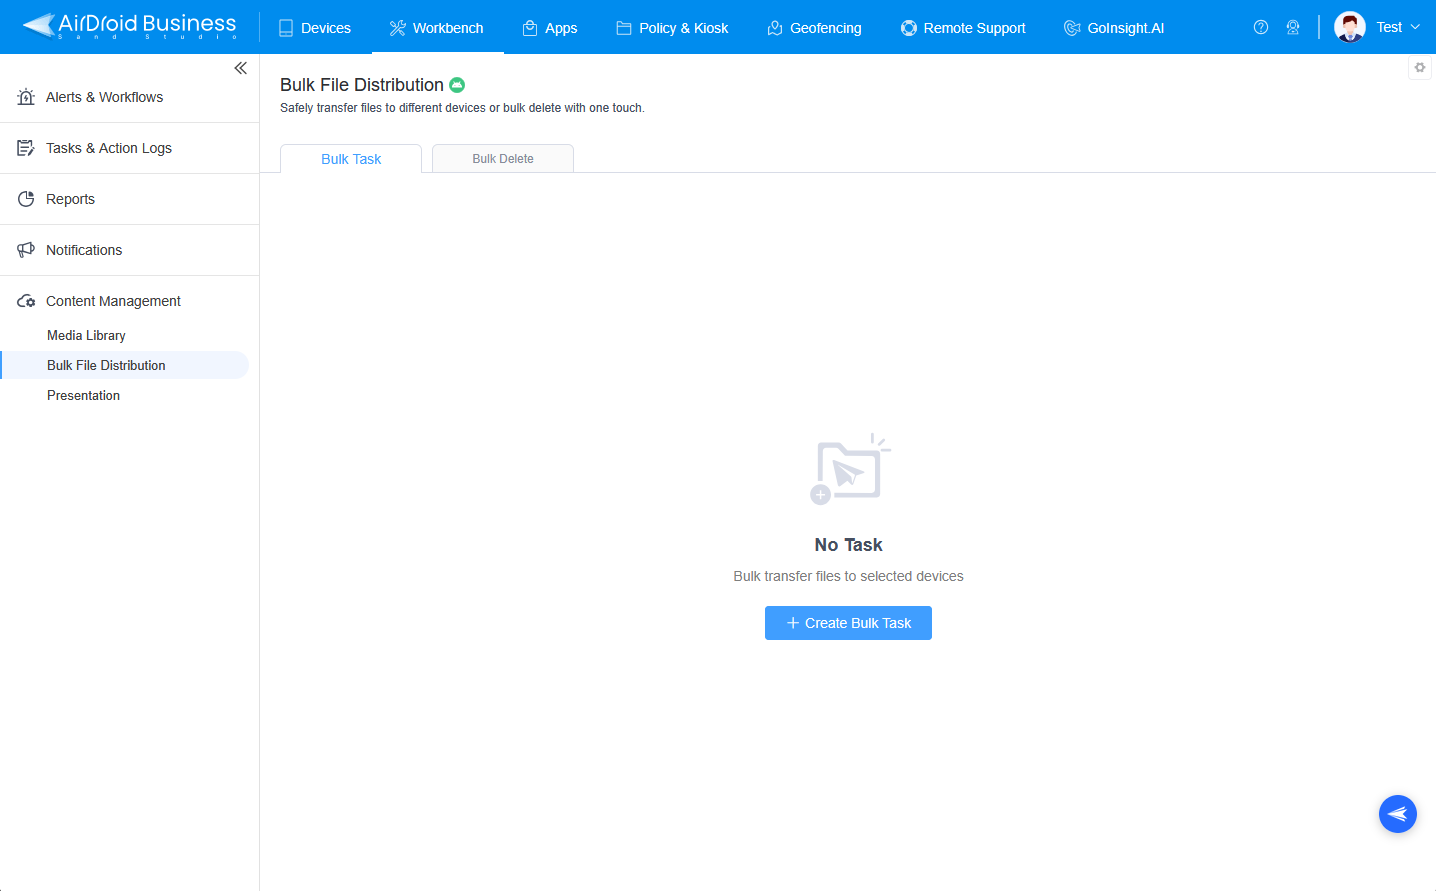The width and height of the screenshot is (1436, 891).
Task: Collapse the left sidebar panel
Action: pyautogui.click(x=240, y=68)
